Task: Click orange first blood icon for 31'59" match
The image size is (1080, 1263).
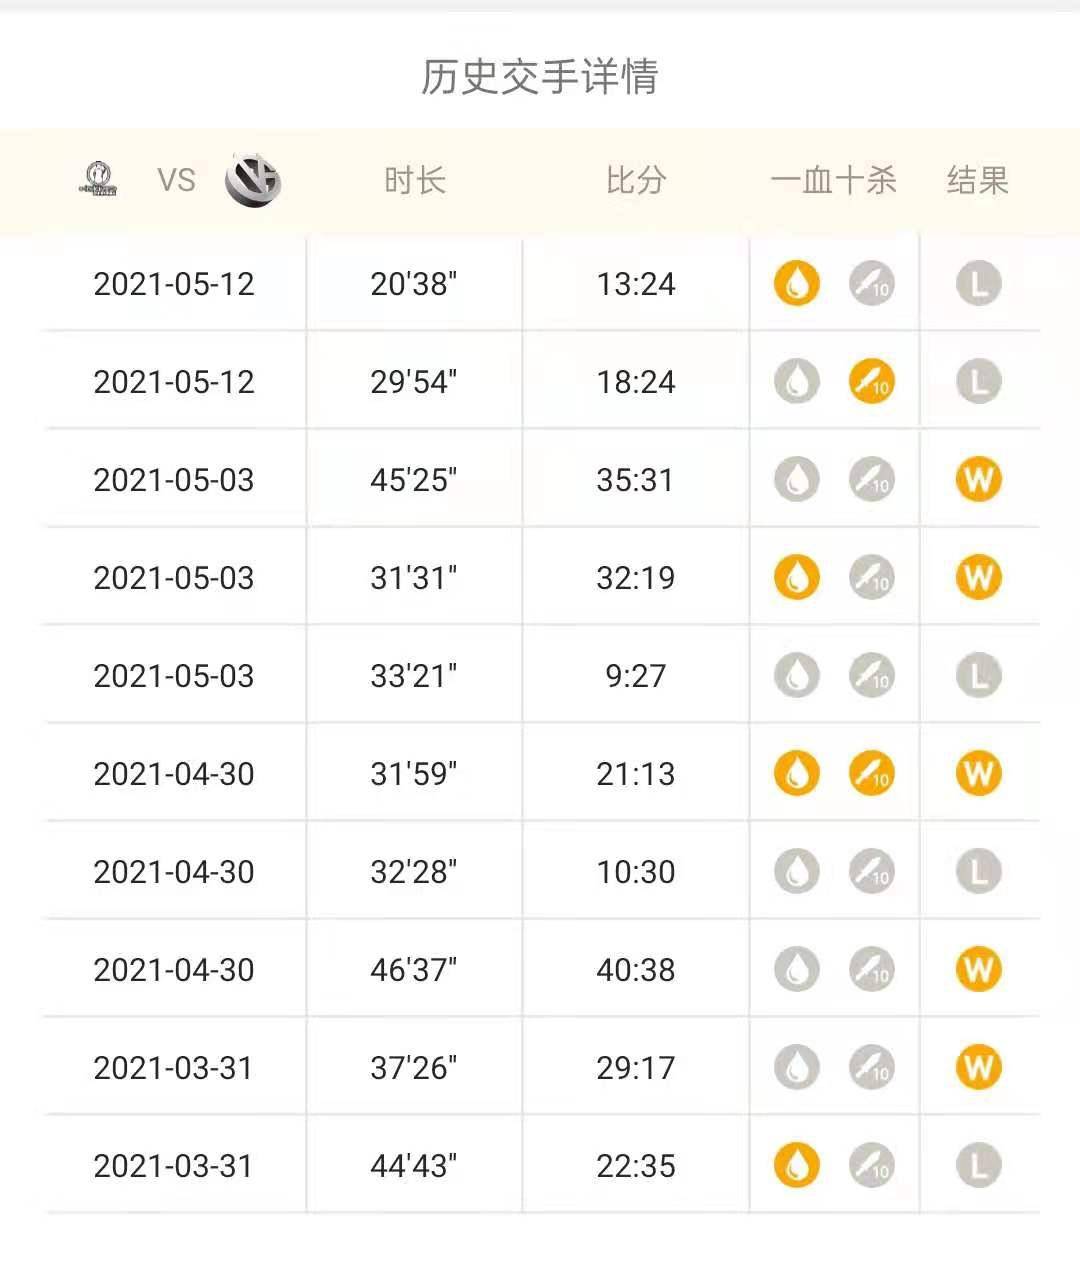Action: [797, 774]
